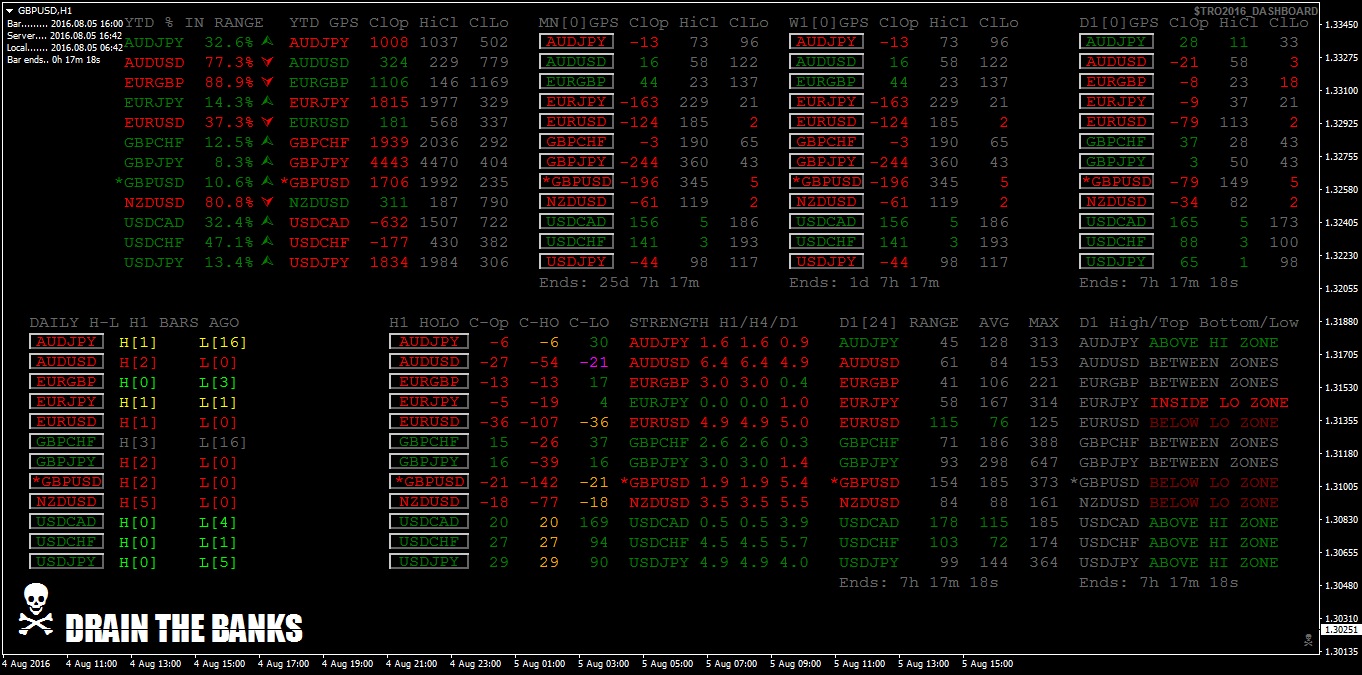Click the down arrow beside NZDUSD 80.8%
The image size is (1362, 675).
pyautogui.click(x=267, y=202)
